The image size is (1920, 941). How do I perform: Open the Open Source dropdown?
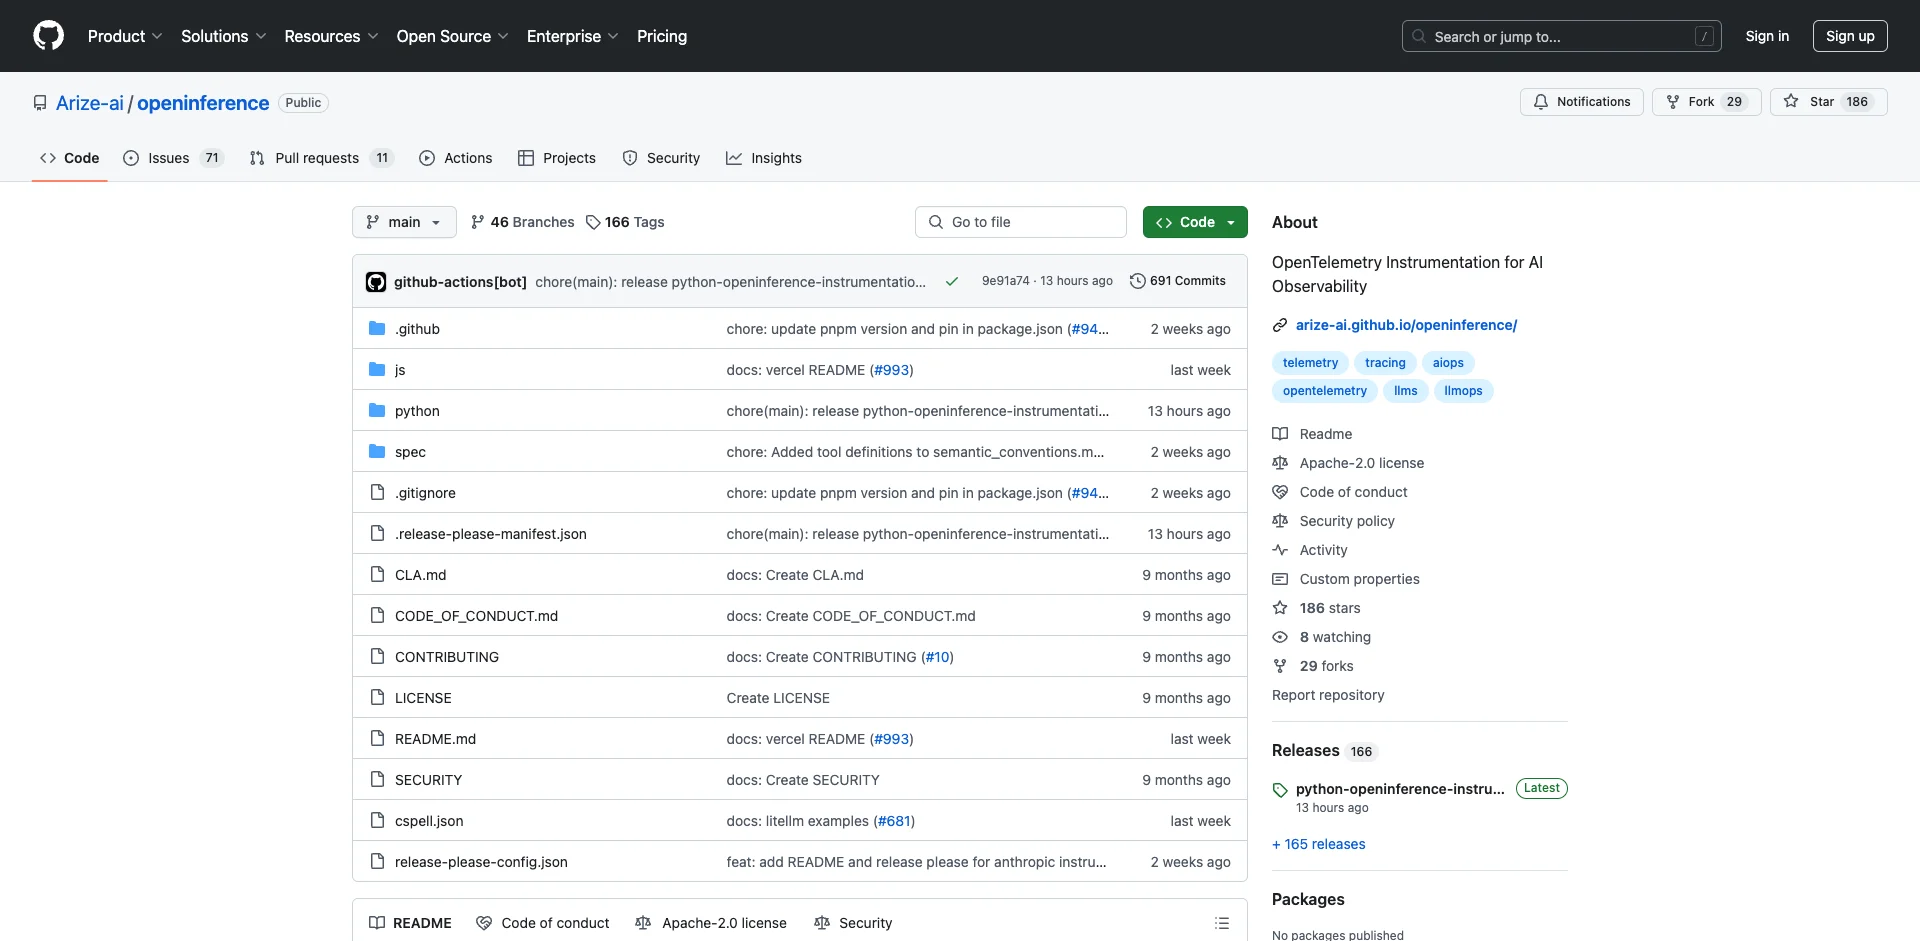click(453, 36)
